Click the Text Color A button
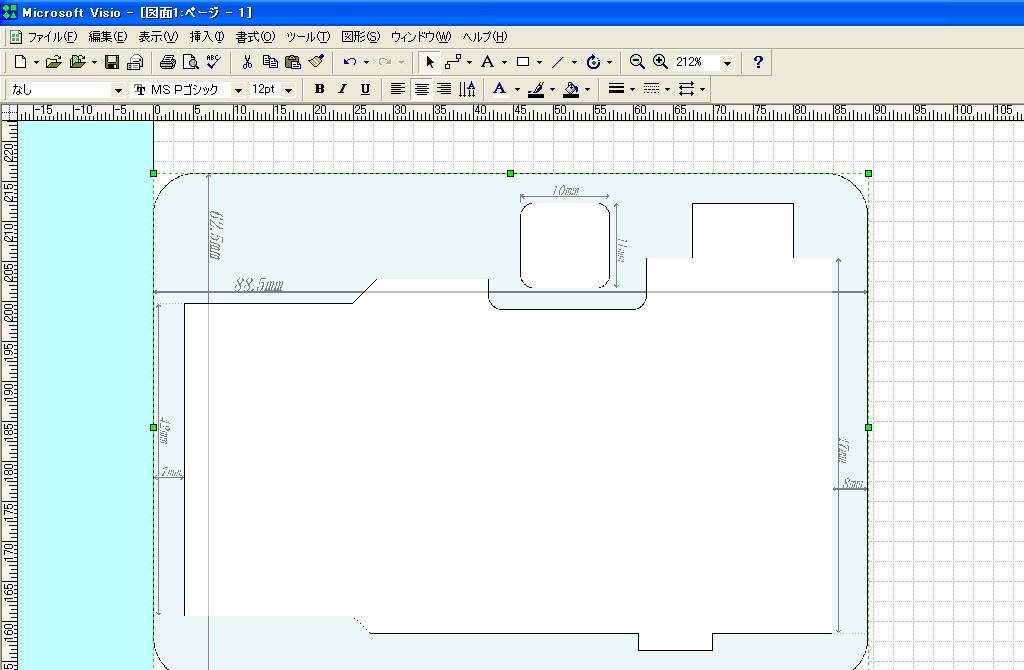Image resolution: width=1024 pixels, height=670 pixels. tap(500, 89)
